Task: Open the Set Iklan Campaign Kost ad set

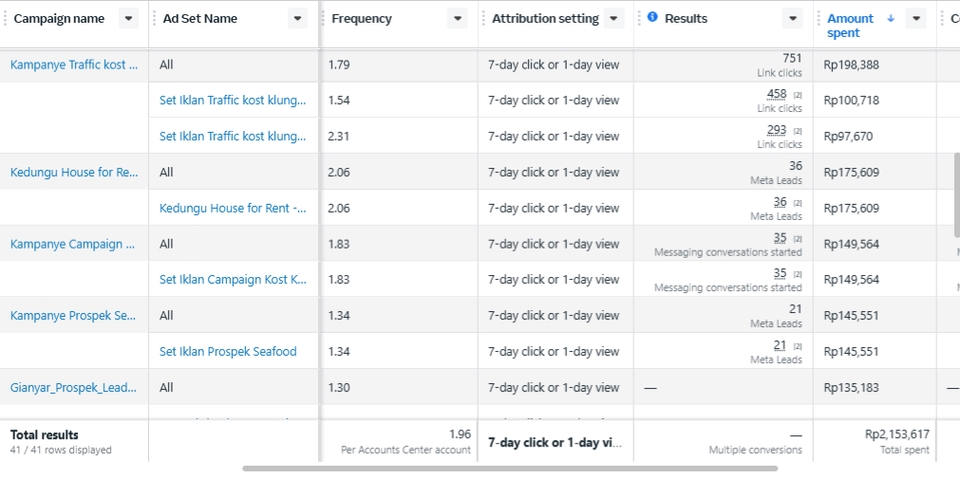Action: [233, 280]
